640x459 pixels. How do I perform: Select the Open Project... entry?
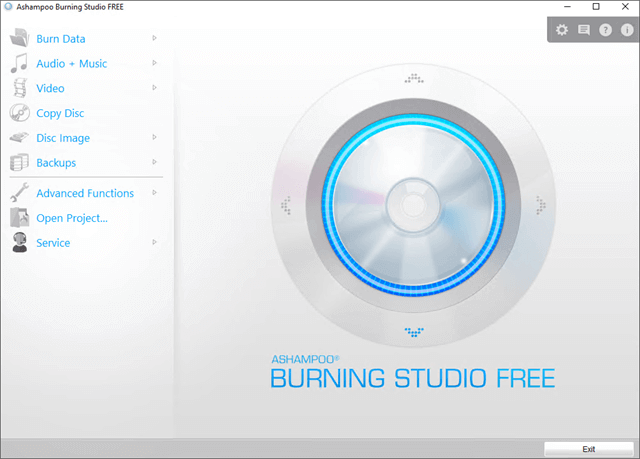click(72, 218)
